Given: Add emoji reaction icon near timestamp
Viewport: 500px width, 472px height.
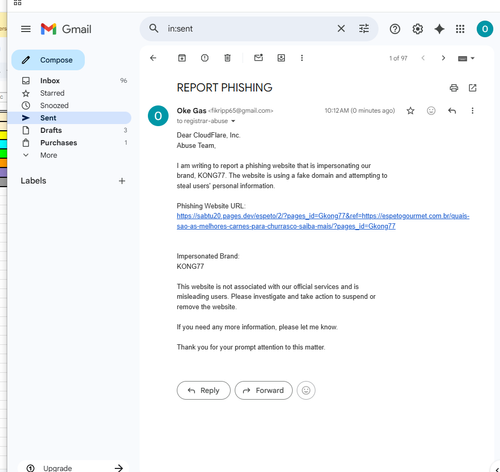Looking at the screenshot, I should [x=431, y=110].
